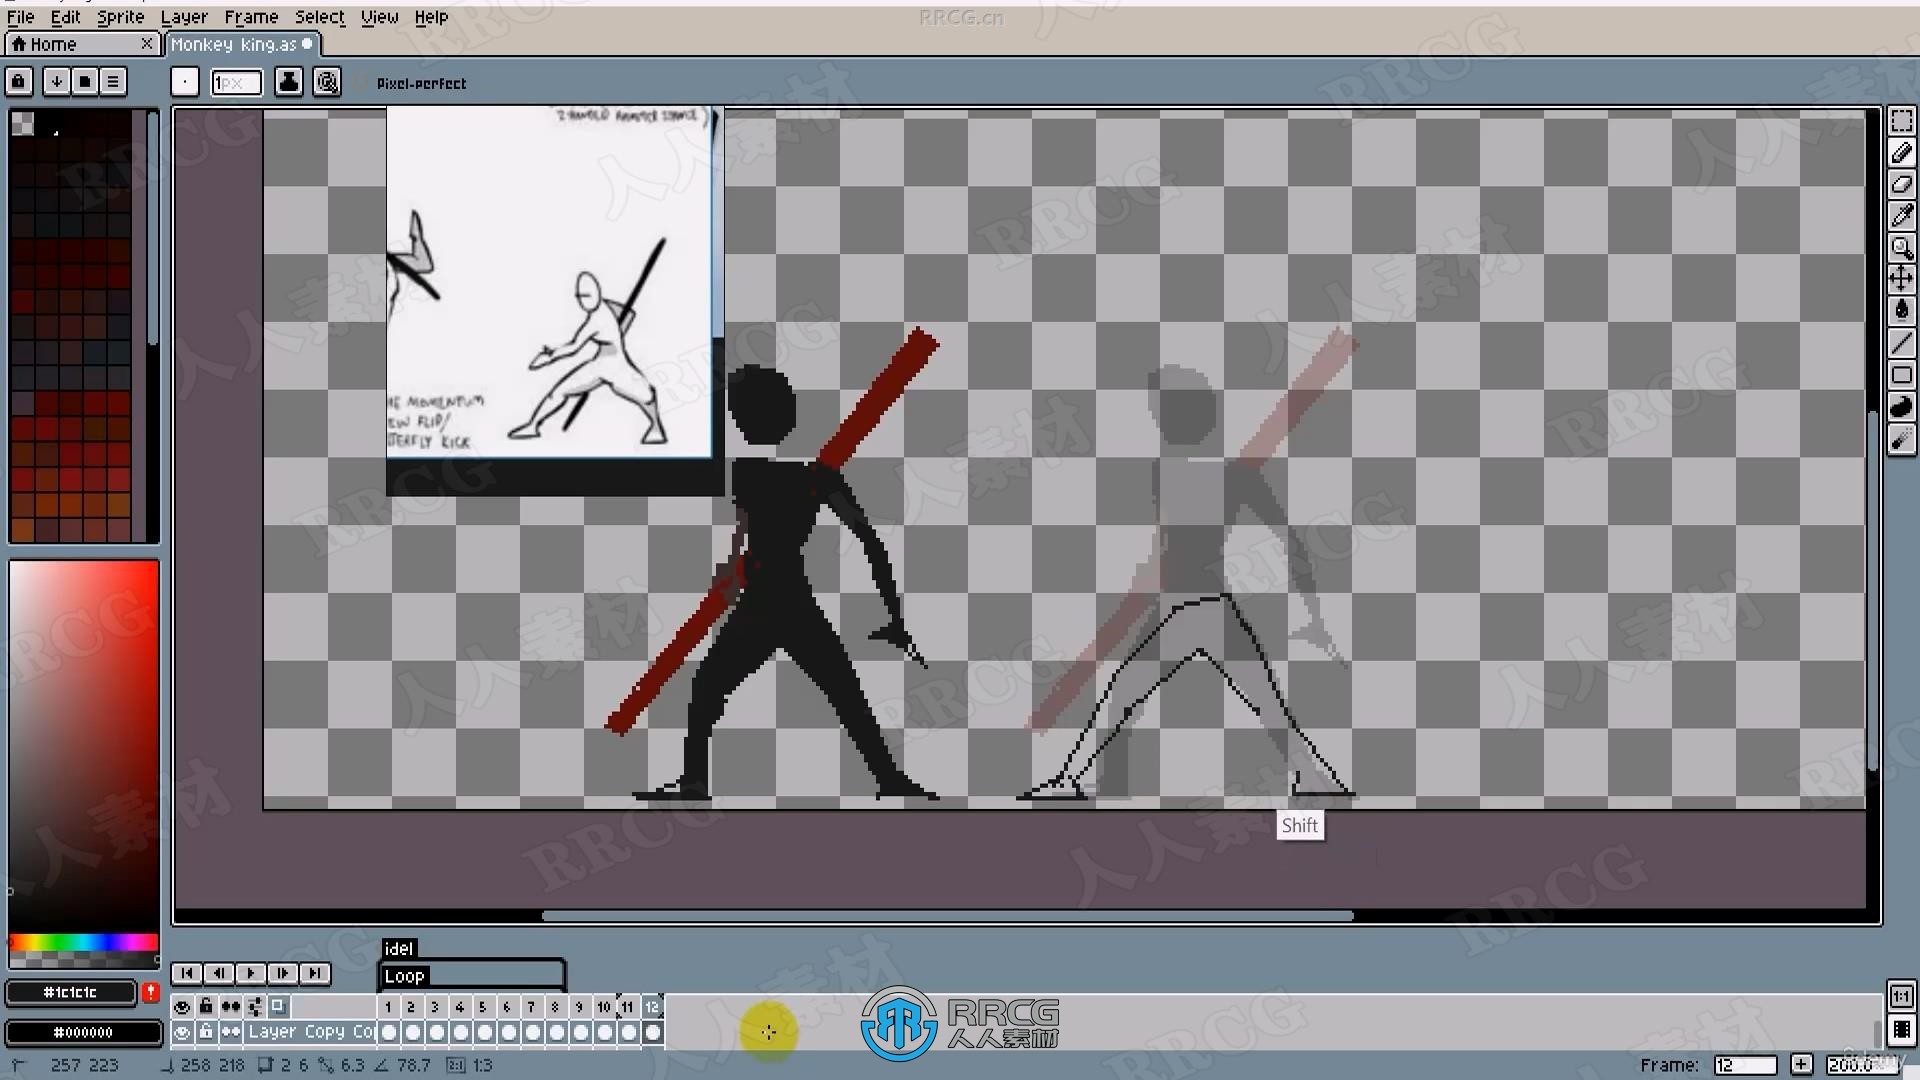
Task: Open the Help menu
Action: (431, 17)
